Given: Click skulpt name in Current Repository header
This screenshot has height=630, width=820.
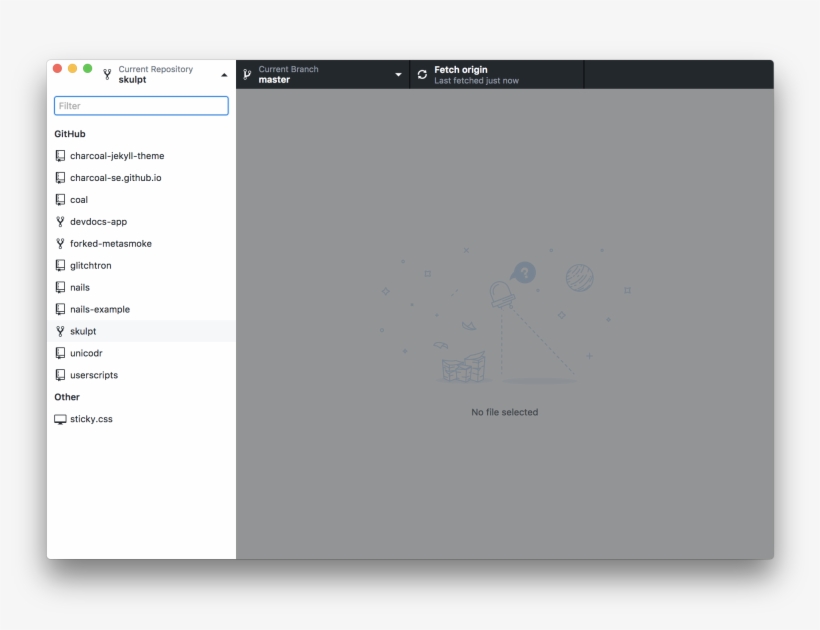Looking at the screenshot, I should click(132, 80).
